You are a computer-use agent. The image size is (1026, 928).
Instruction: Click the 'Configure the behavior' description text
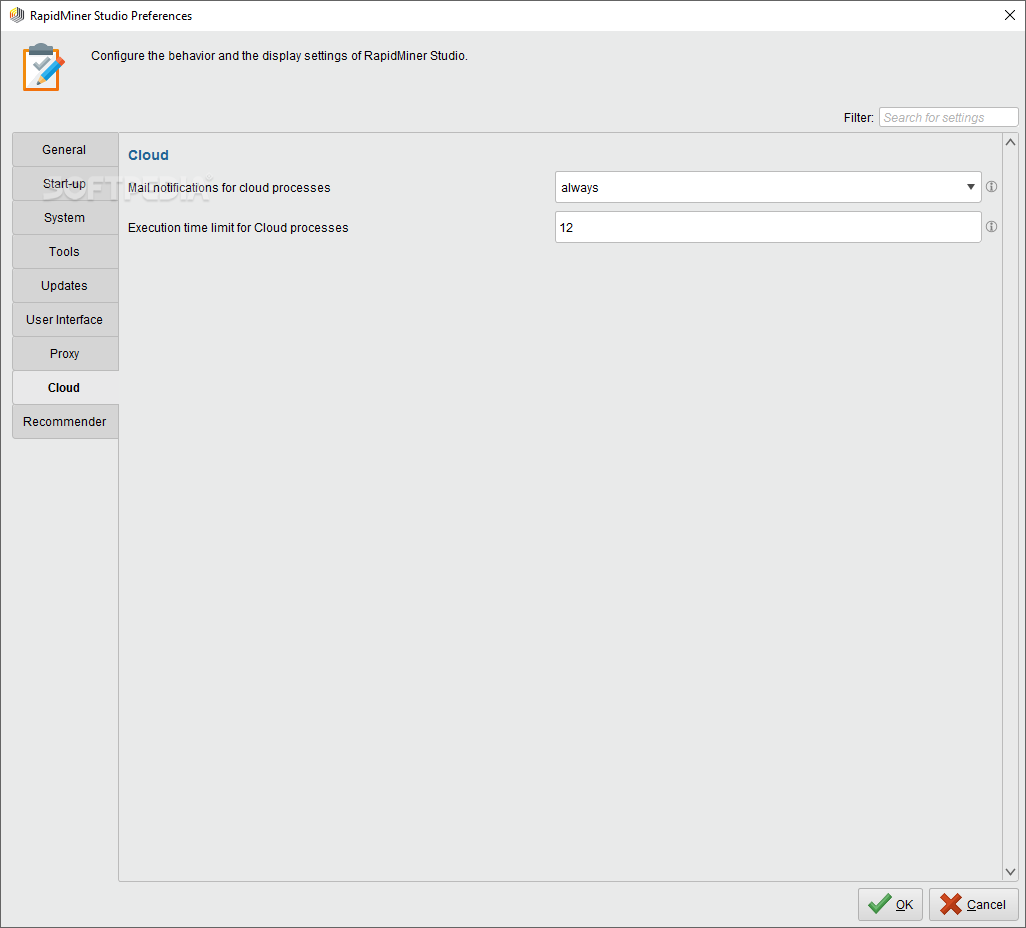pyautogui.click(x=279, y=56)
